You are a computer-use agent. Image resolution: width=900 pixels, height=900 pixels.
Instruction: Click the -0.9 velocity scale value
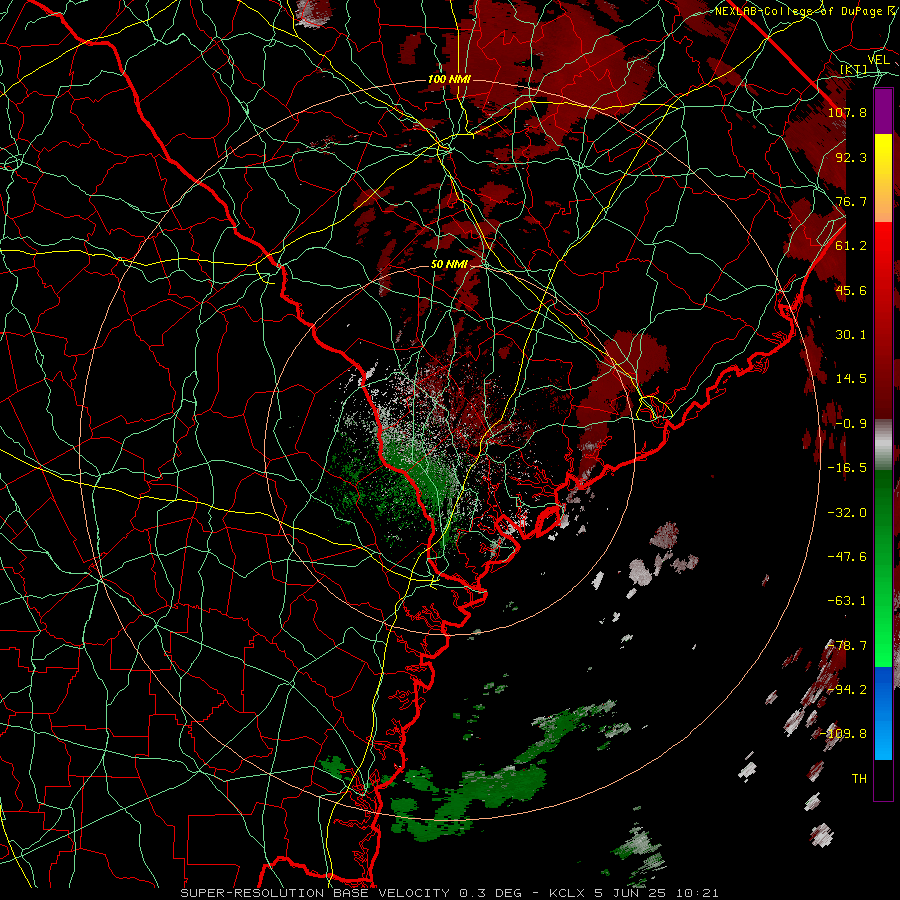click(x=851, y=424)
